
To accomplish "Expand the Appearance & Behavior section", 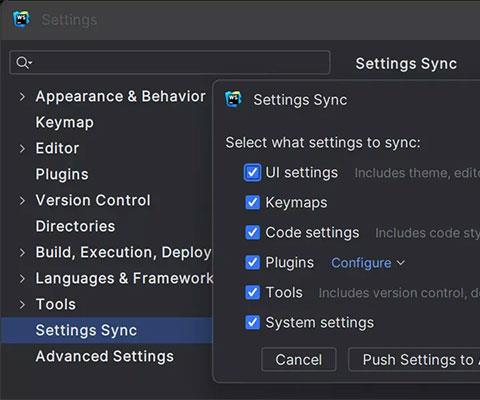I will tap(22, 97).
